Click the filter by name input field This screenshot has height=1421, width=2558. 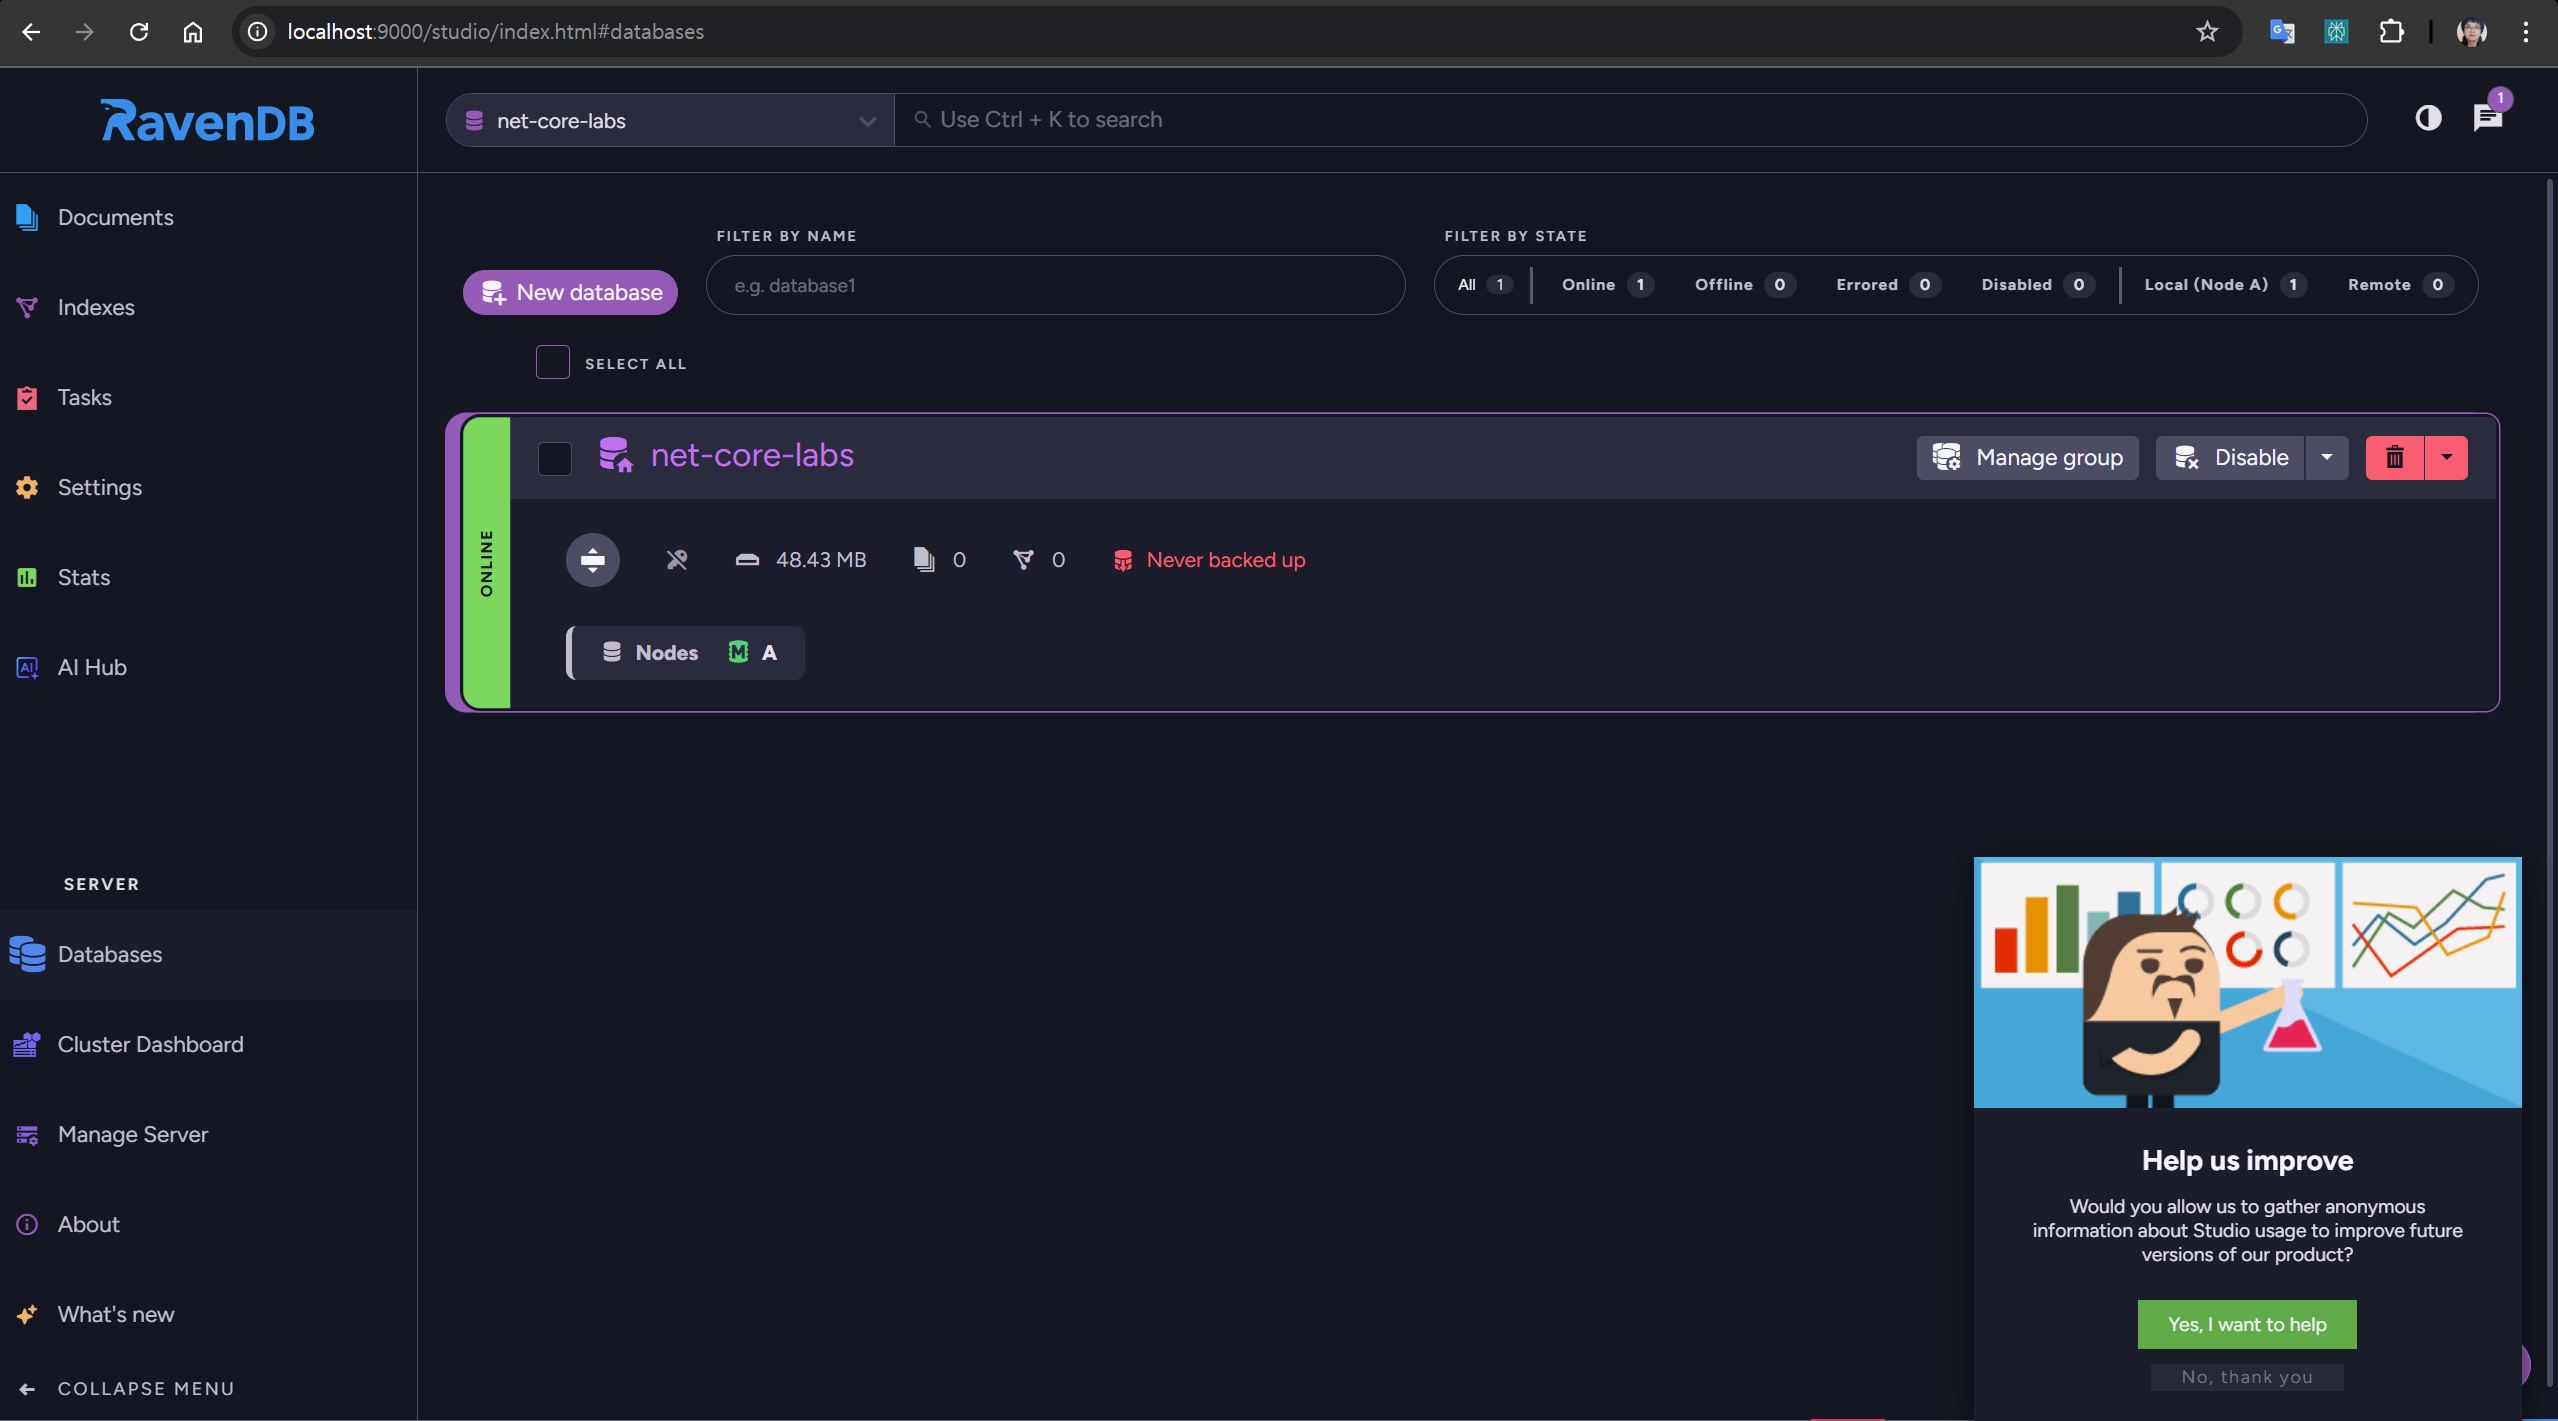point(1055,286)
